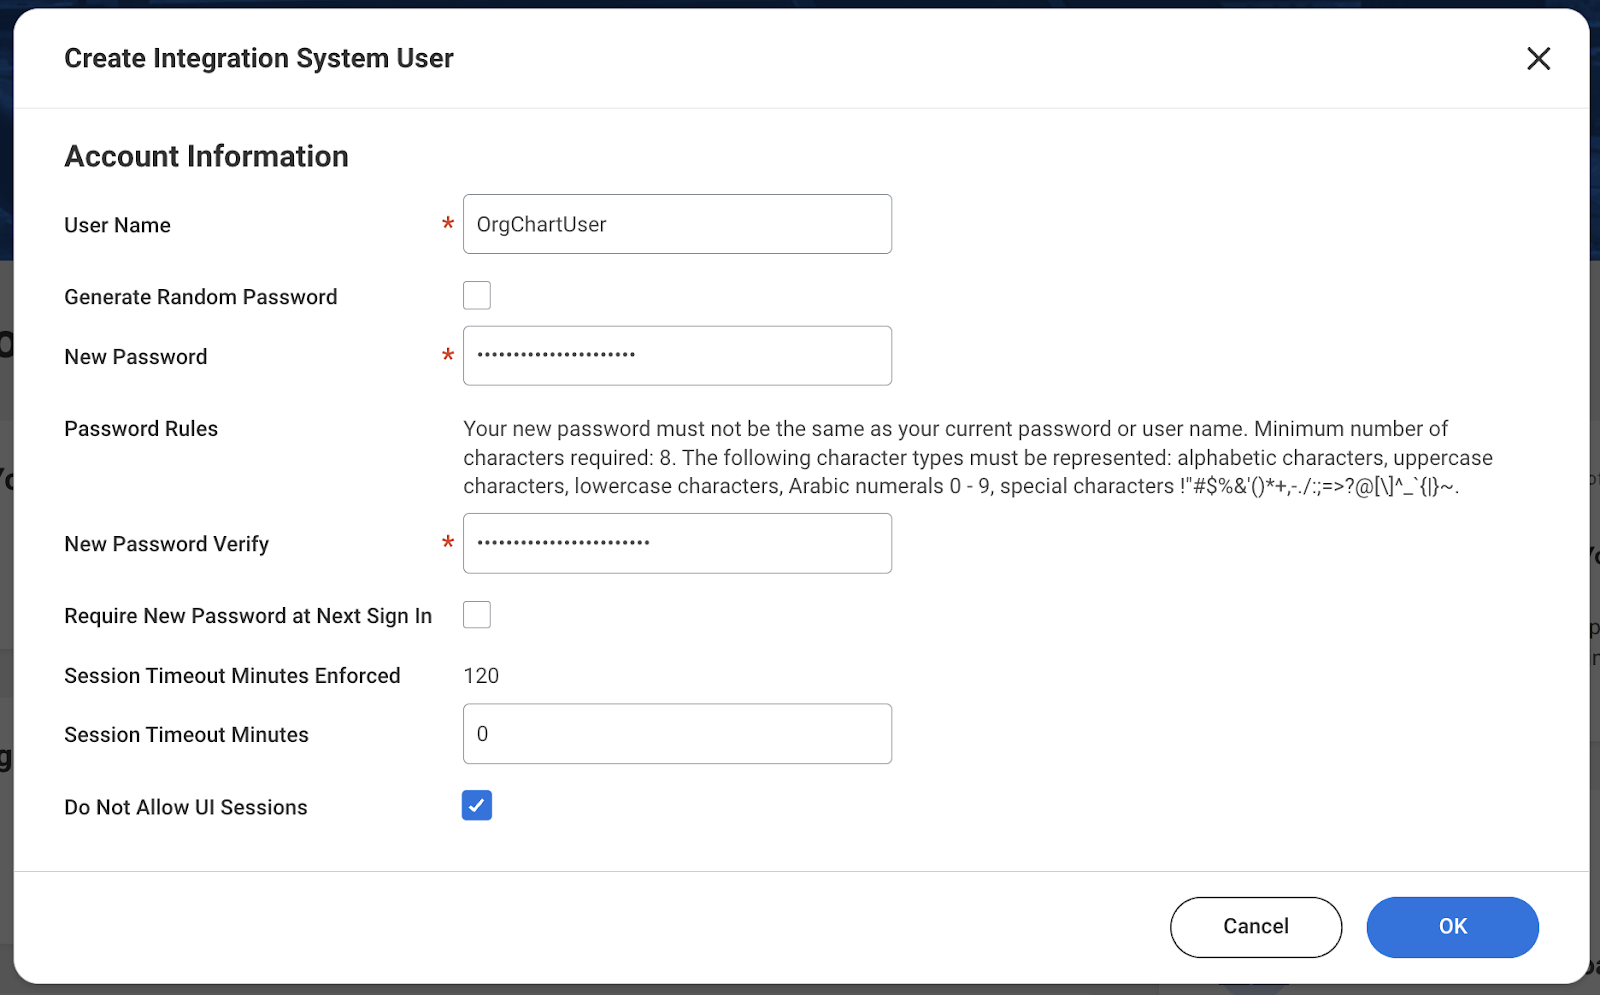Click the Session Timeout Minutes Enforced value 120
Viewport: 1600px width, 995px height.
(481, 675)
